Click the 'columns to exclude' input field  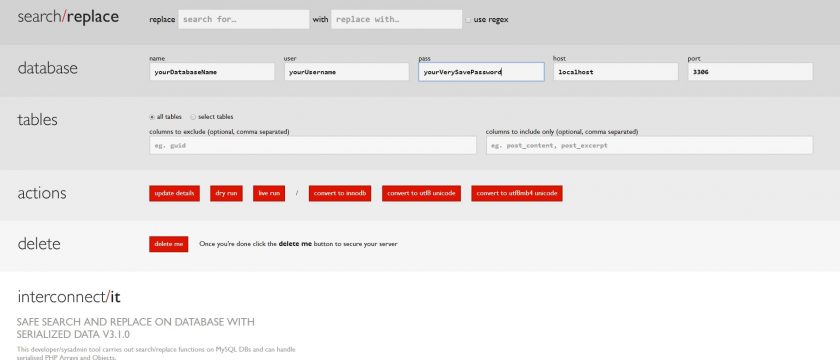[x=313, y=145]
